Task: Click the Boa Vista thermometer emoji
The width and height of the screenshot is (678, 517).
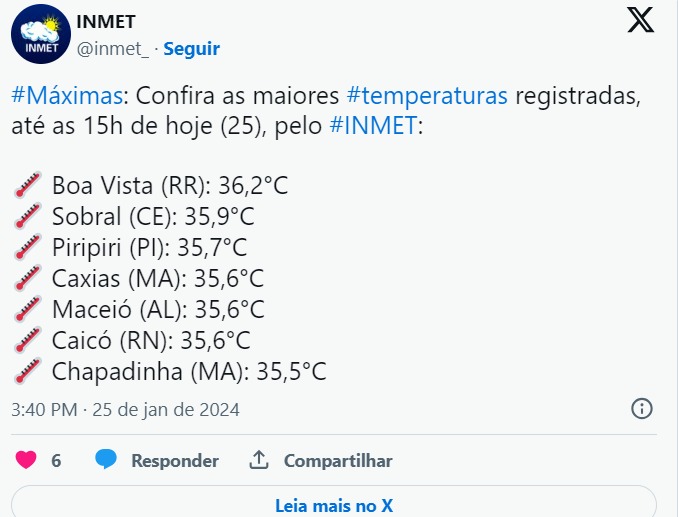Action: click(28, 185)
